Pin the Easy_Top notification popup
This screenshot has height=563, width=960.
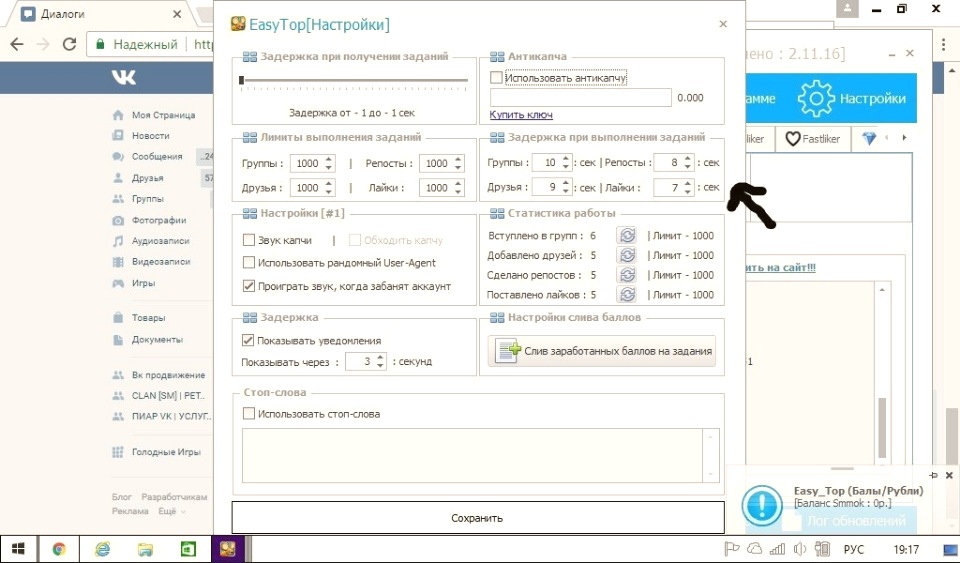click(x=934, y=475)
